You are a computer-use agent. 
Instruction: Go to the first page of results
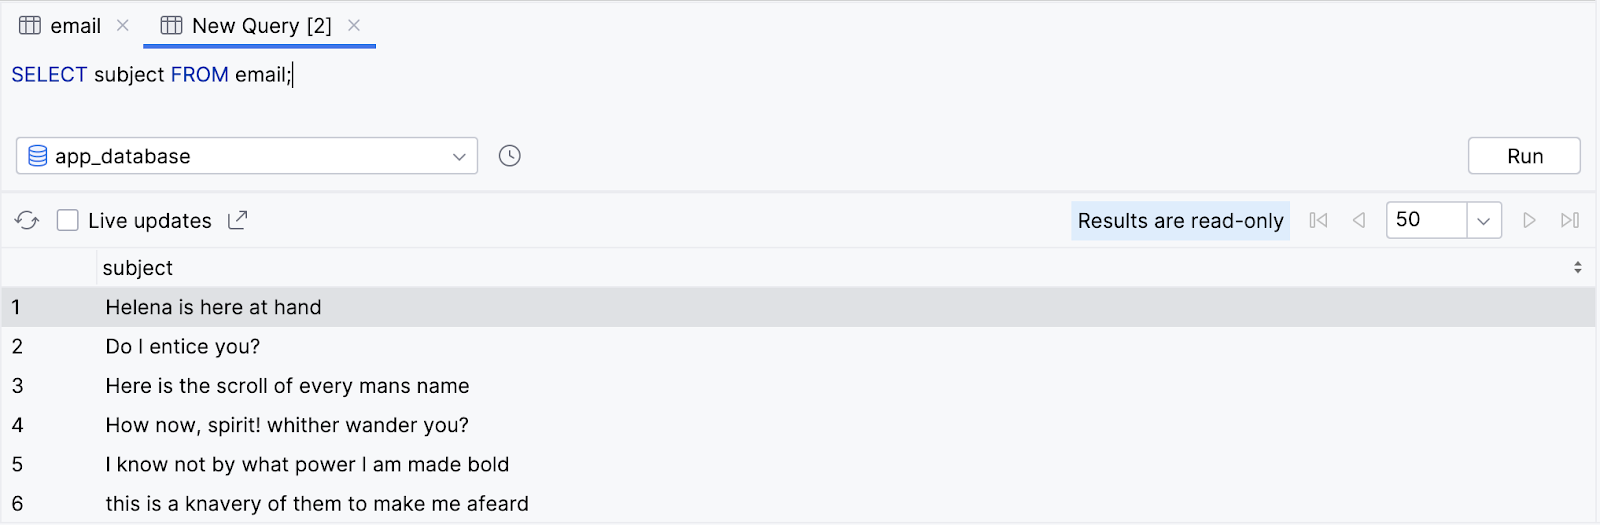pyautogui.click(x=1319, y=221)
